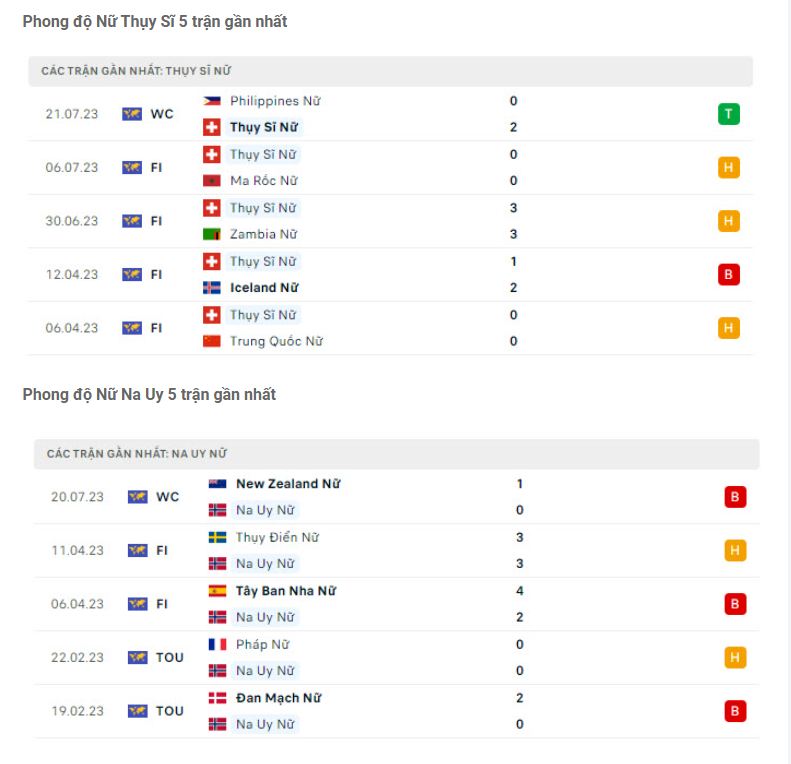Open the Thụy Điển Nữ team link
The height and width of the screenshot is (764, 791).
tap(278, 537)
